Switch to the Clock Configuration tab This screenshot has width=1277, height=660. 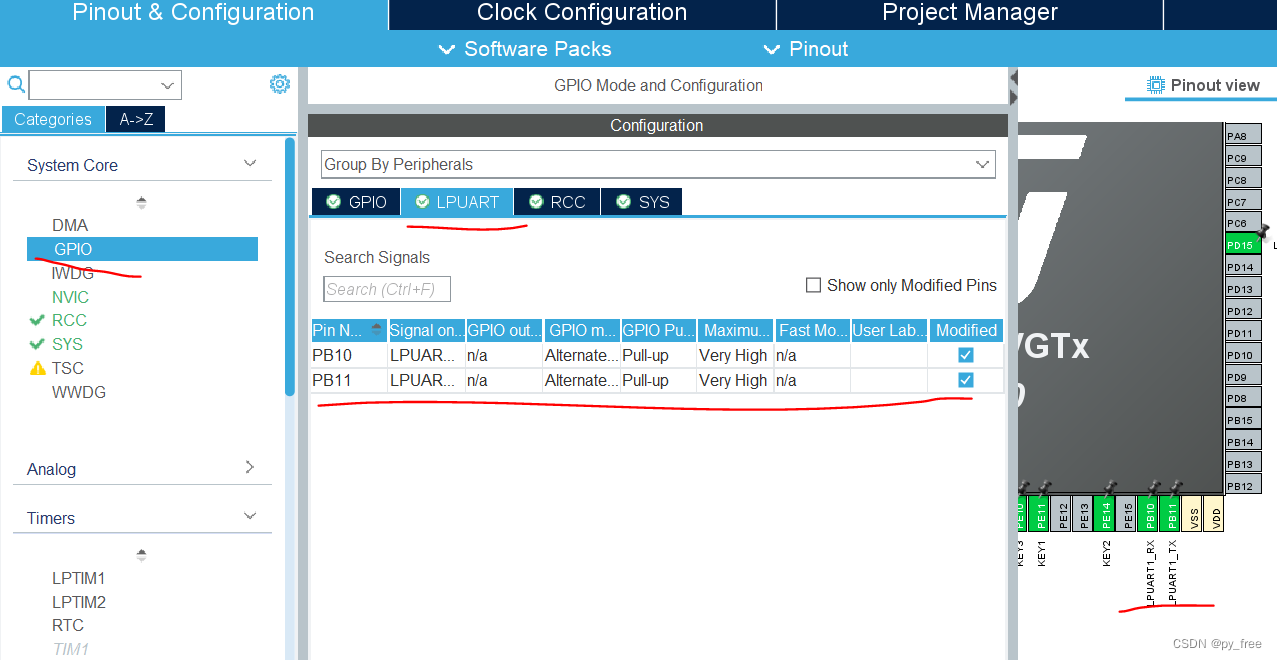(581, 13)
